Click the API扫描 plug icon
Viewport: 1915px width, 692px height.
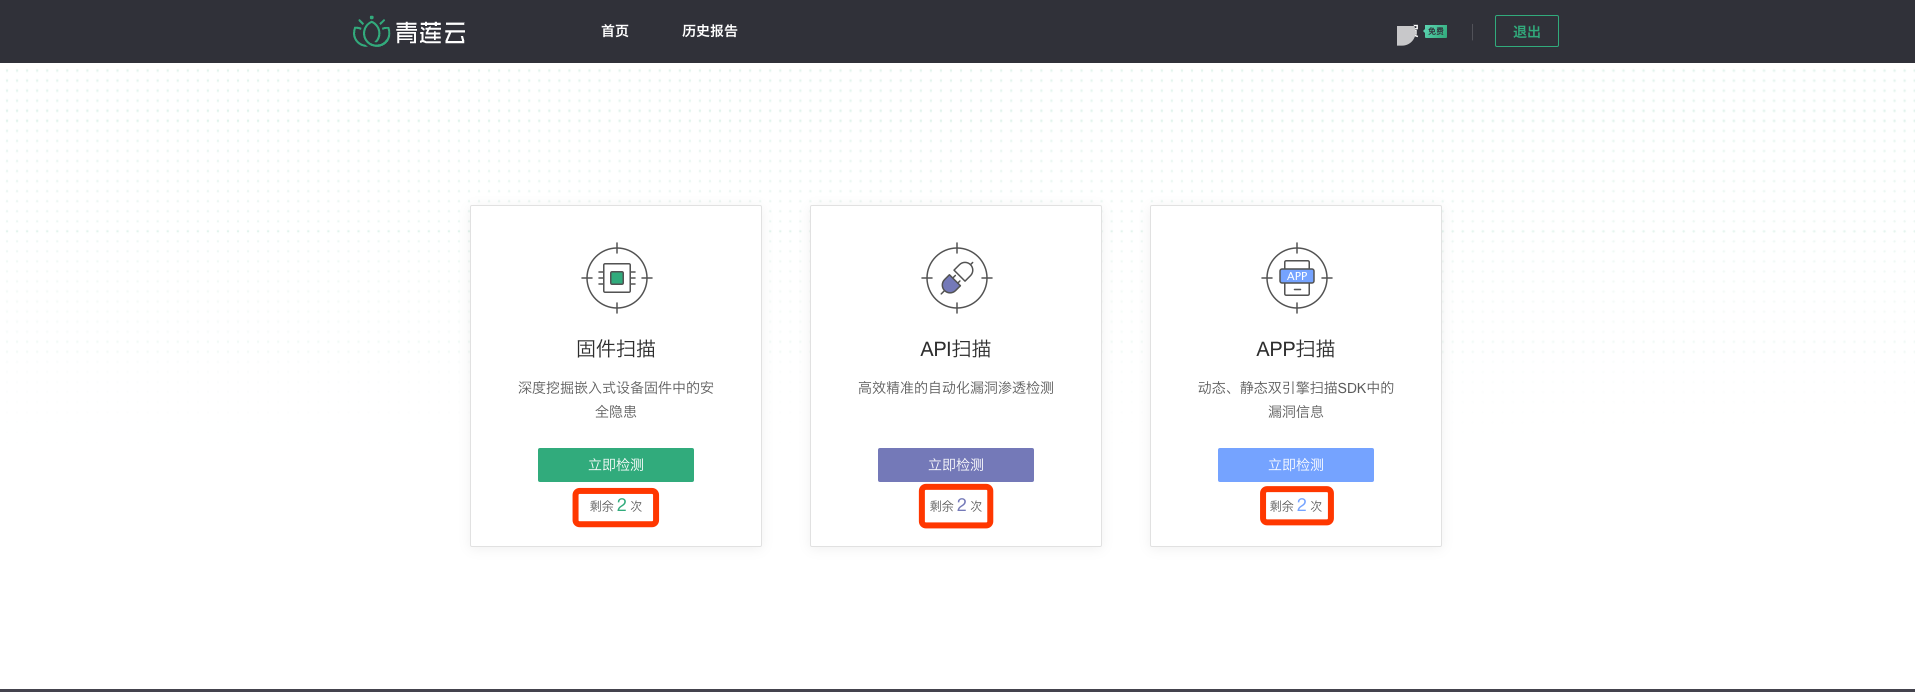point(957,278)
